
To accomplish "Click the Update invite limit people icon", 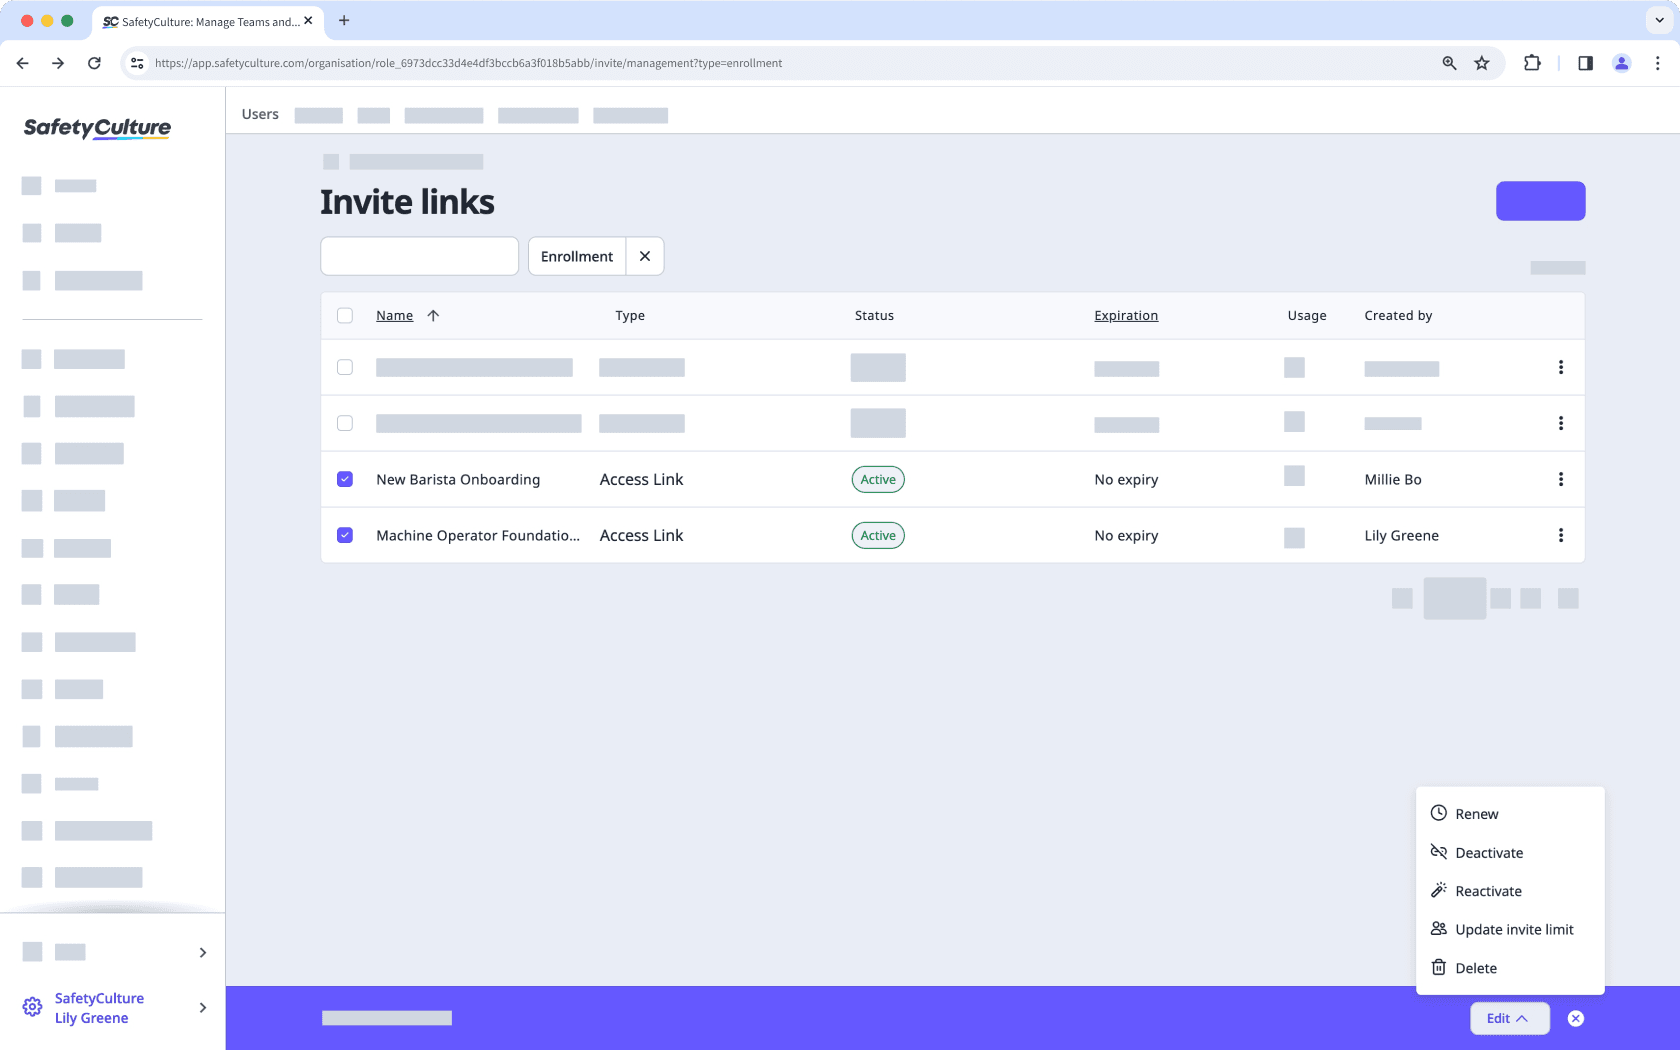I will point(1439,929).
